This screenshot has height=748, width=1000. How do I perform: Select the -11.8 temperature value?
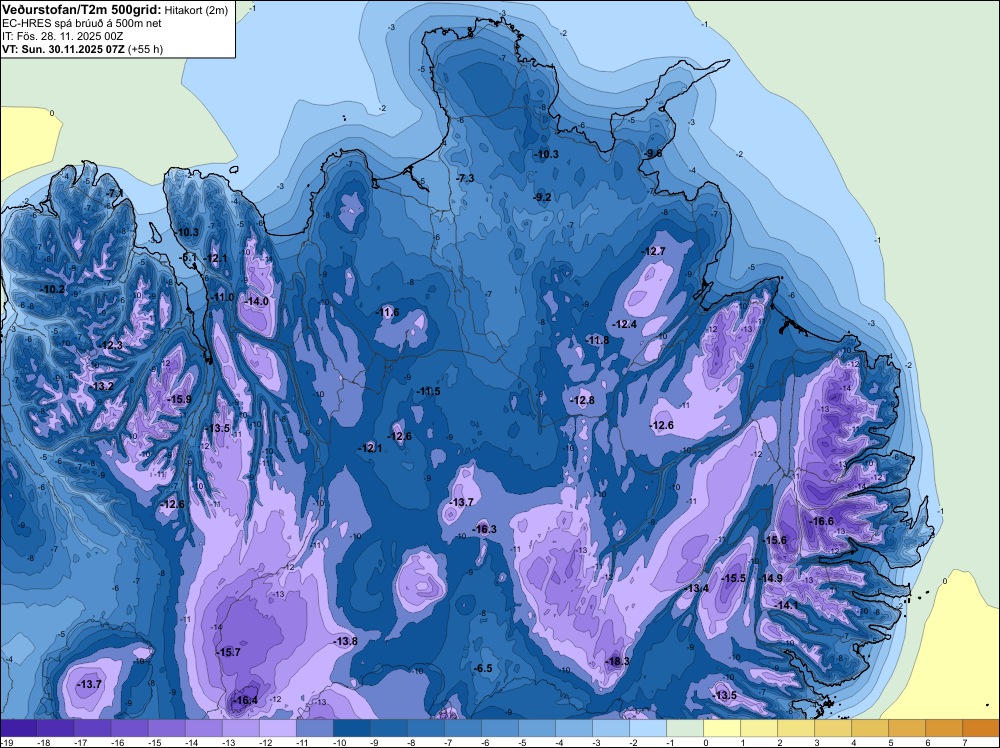(x=597, y=341)
